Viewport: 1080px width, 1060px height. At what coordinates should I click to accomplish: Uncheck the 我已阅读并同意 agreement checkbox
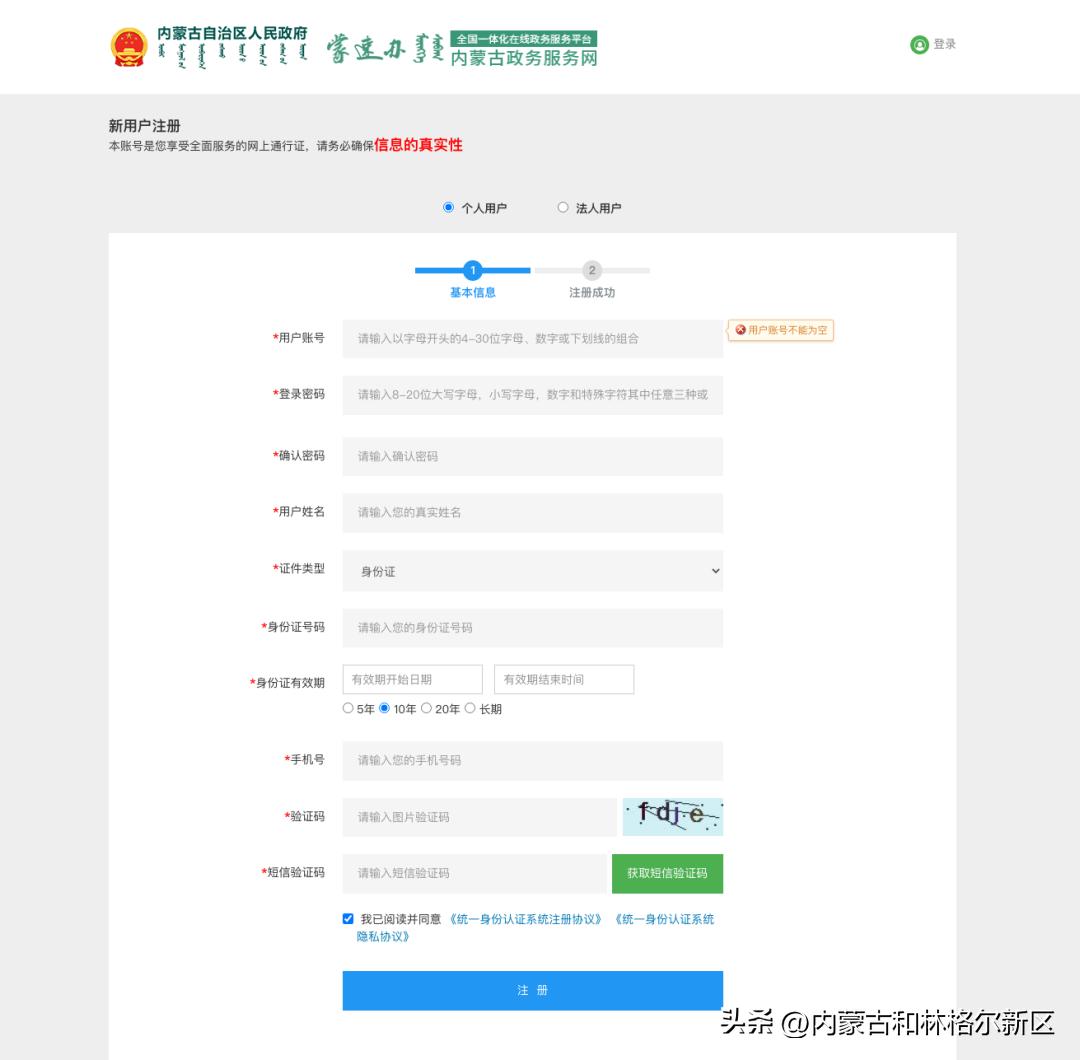pos(348,917)
